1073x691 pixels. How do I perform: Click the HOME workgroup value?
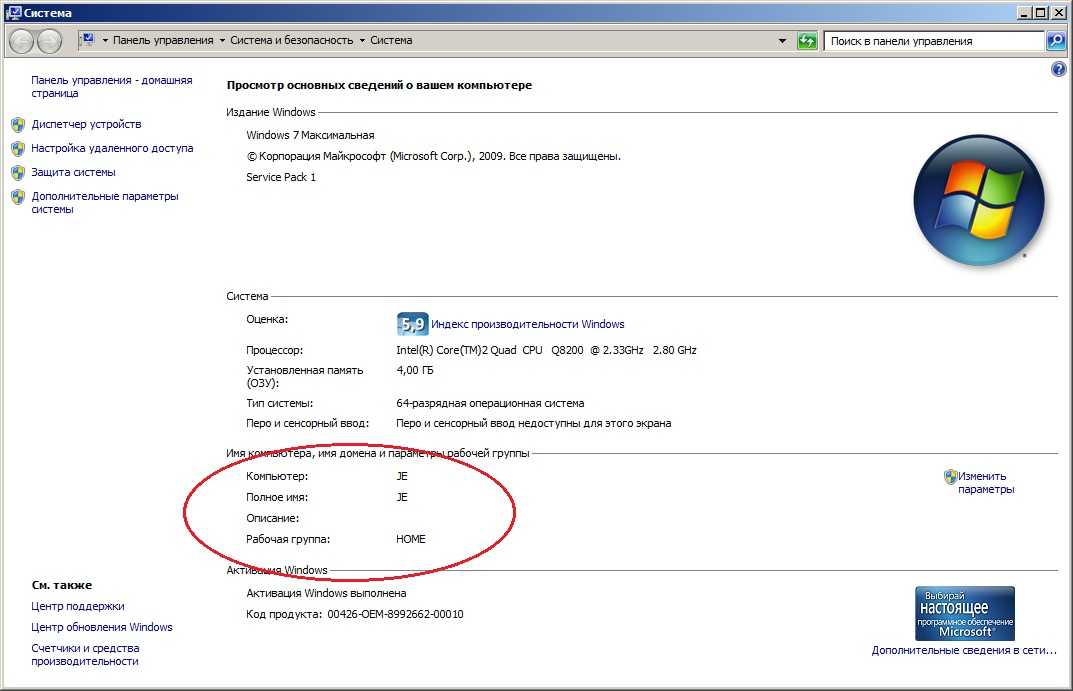pyautogui.click(x=411, y=538)
